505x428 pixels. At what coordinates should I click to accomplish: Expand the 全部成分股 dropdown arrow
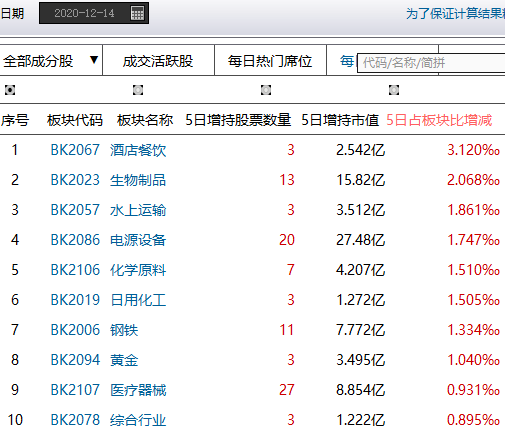(94, 60)
